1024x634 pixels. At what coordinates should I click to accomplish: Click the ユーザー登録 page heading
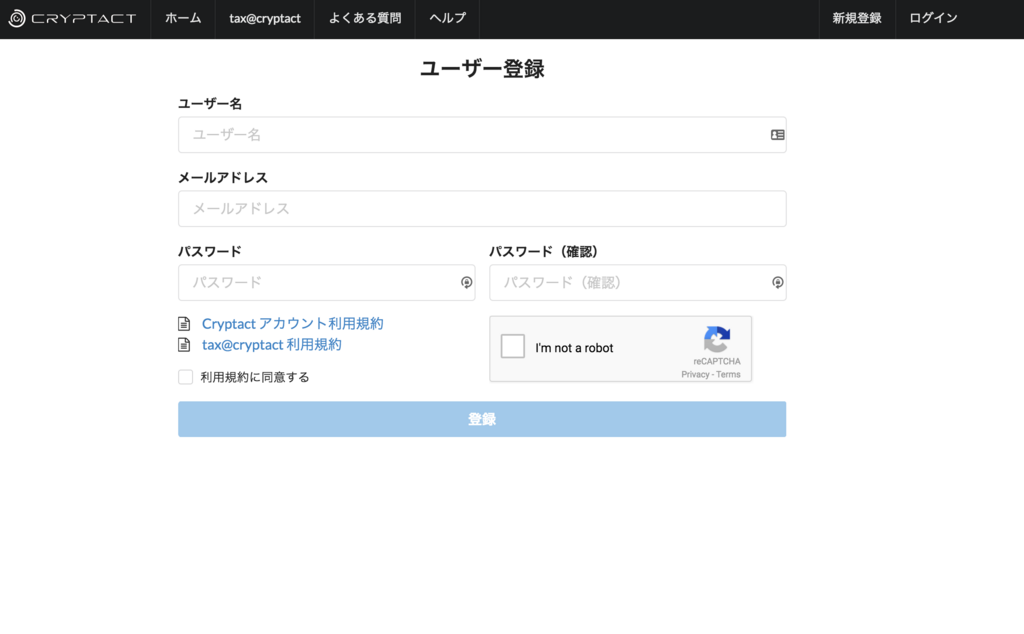tap(482, 69)
